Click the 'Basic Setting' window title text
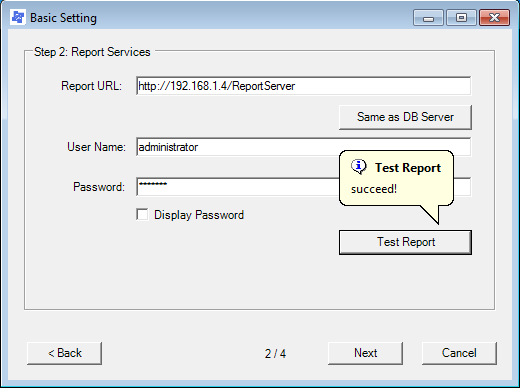Image resolution: width=520 pixels, height=388 pixels. (x=63, y=18)
